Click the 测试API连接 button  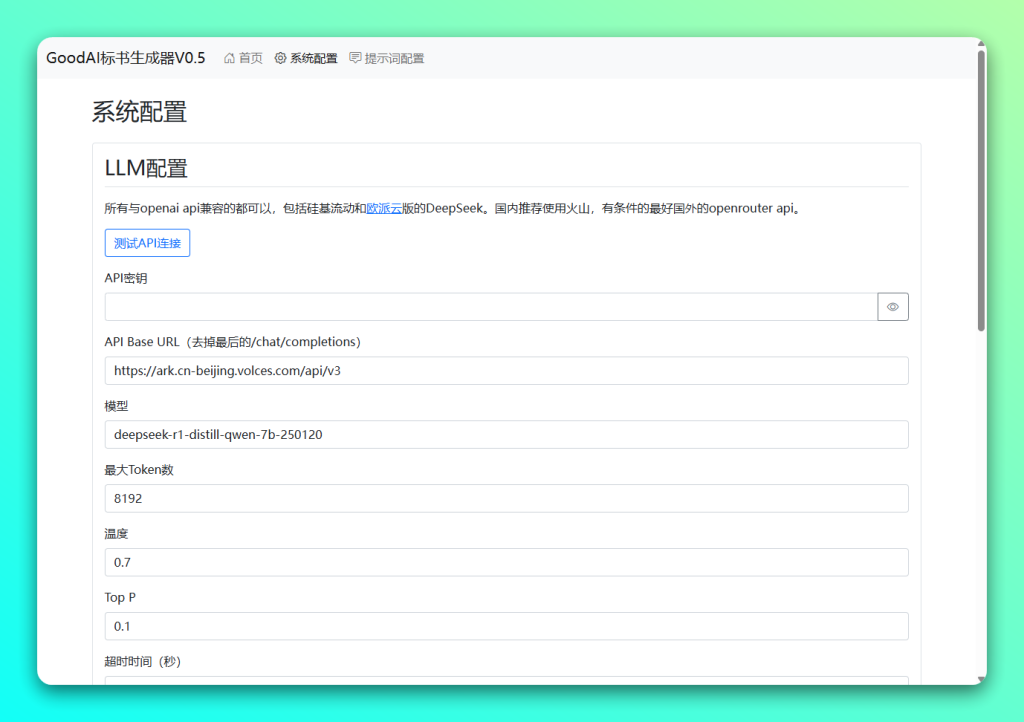pos(147,242)
